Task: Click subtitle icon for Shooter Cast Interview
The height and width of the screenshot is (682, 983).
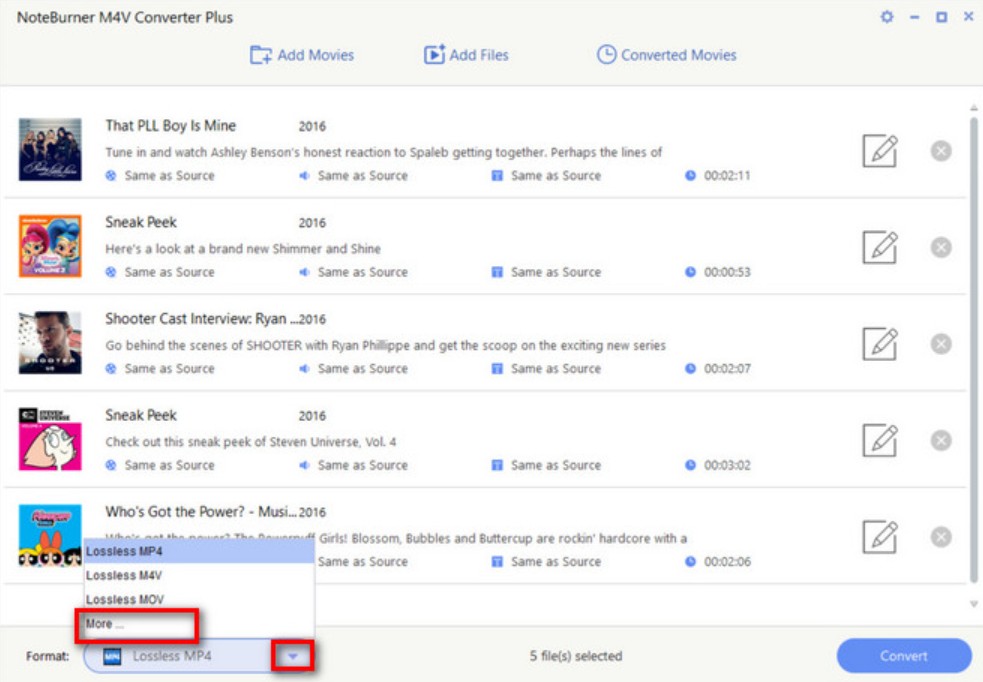Action: 497,369
